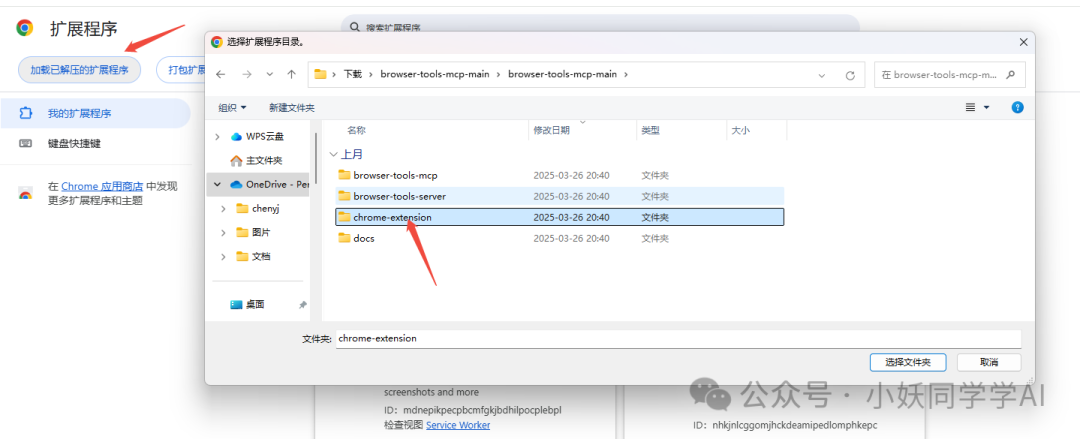Open 我的扩展程序 in the Chrome sidebar
This screenshot has height=439, width=1080.
pyautogui.click(x=95, y=113)
